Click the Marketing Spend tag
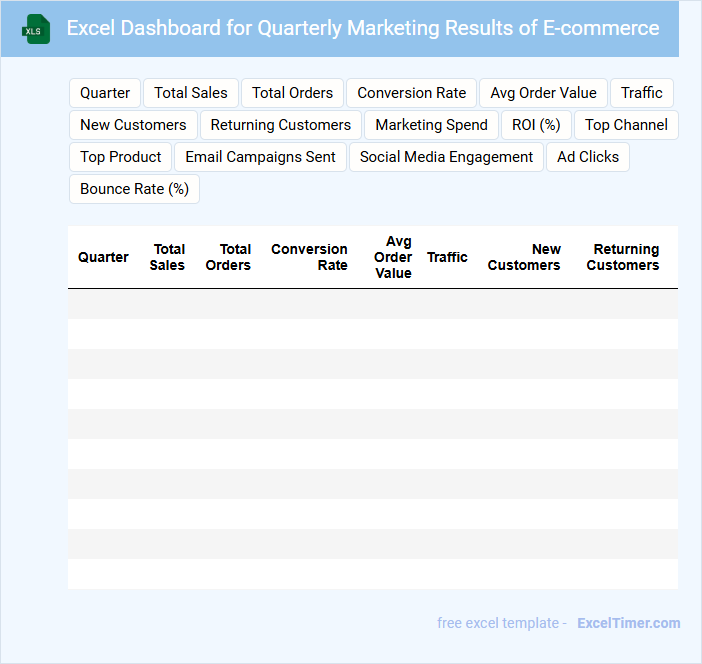Image resolution: width=702 pixels, height=664 pixels. (431, 125)
